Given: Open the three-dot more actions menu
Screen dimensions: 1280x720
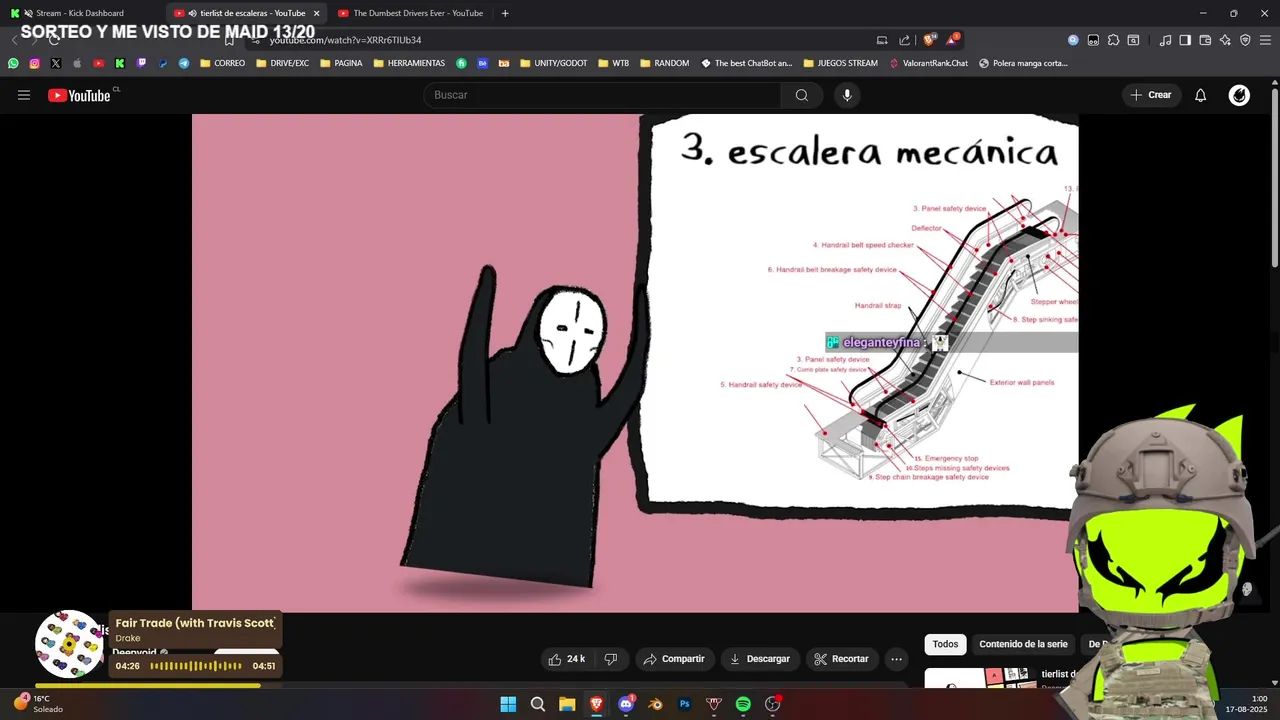Looking at the screenshot, I should (x=896, y=659).
